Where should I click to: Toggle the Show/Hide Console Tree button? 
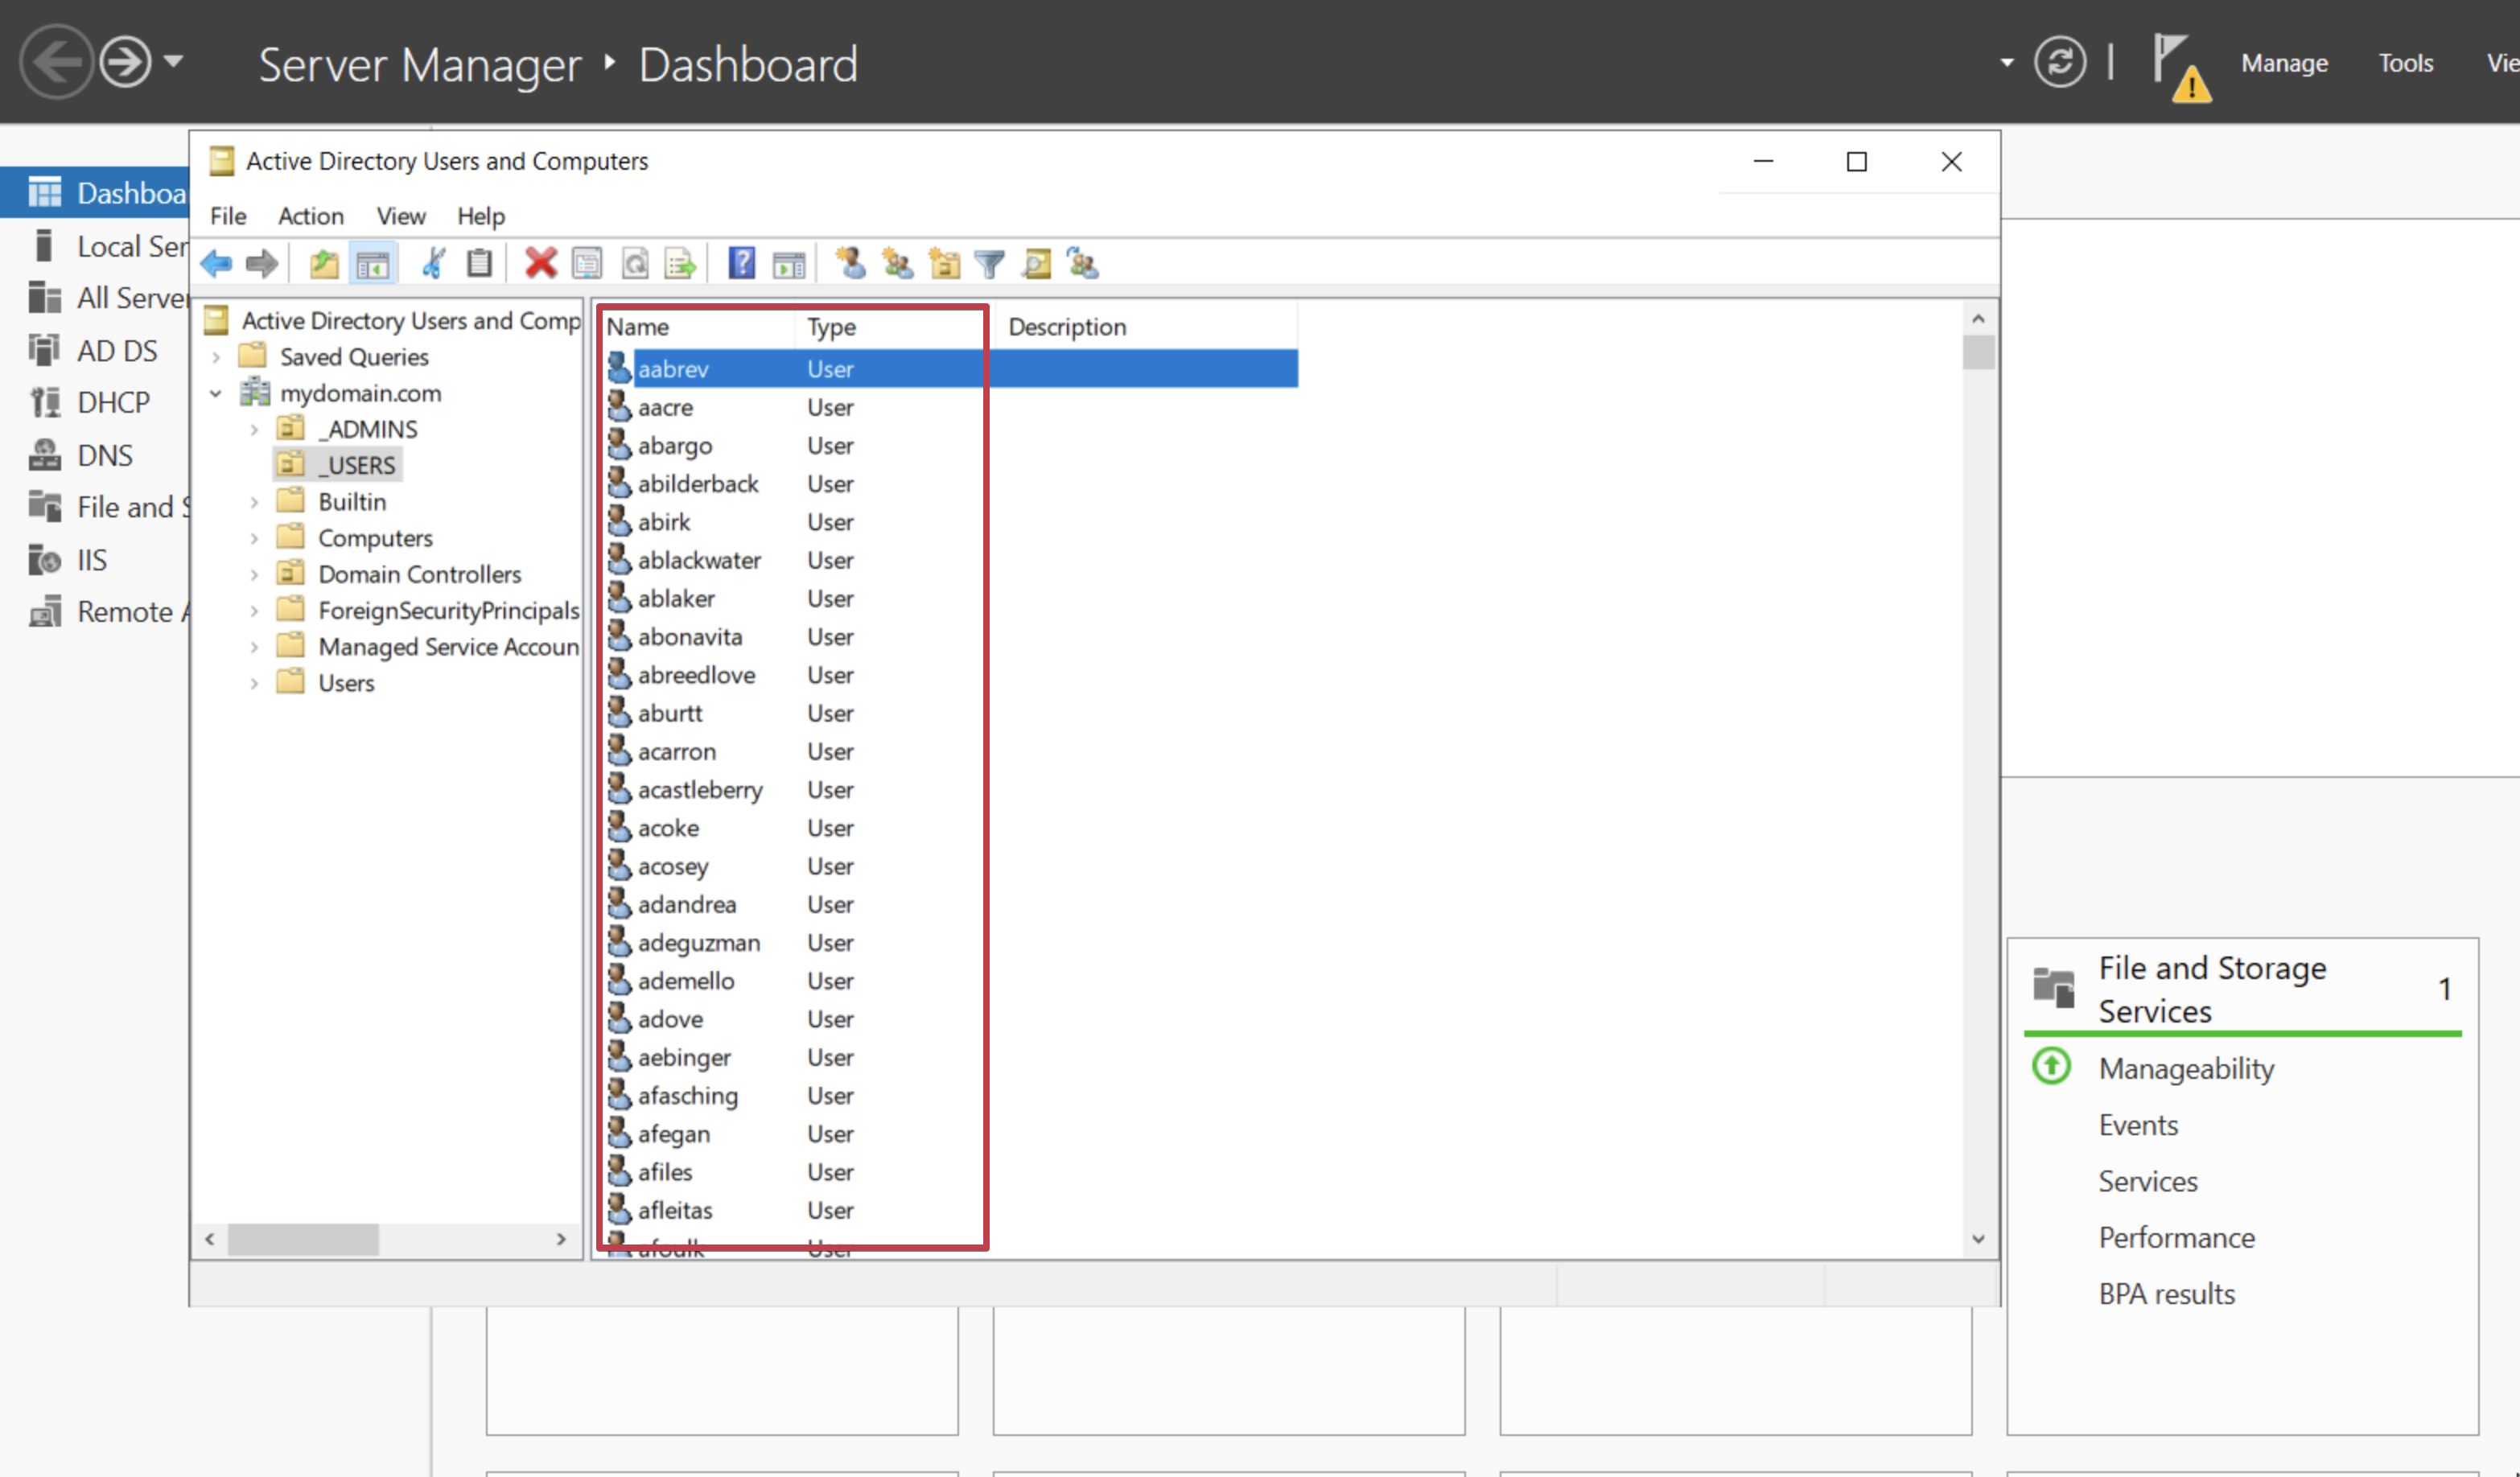373,264
